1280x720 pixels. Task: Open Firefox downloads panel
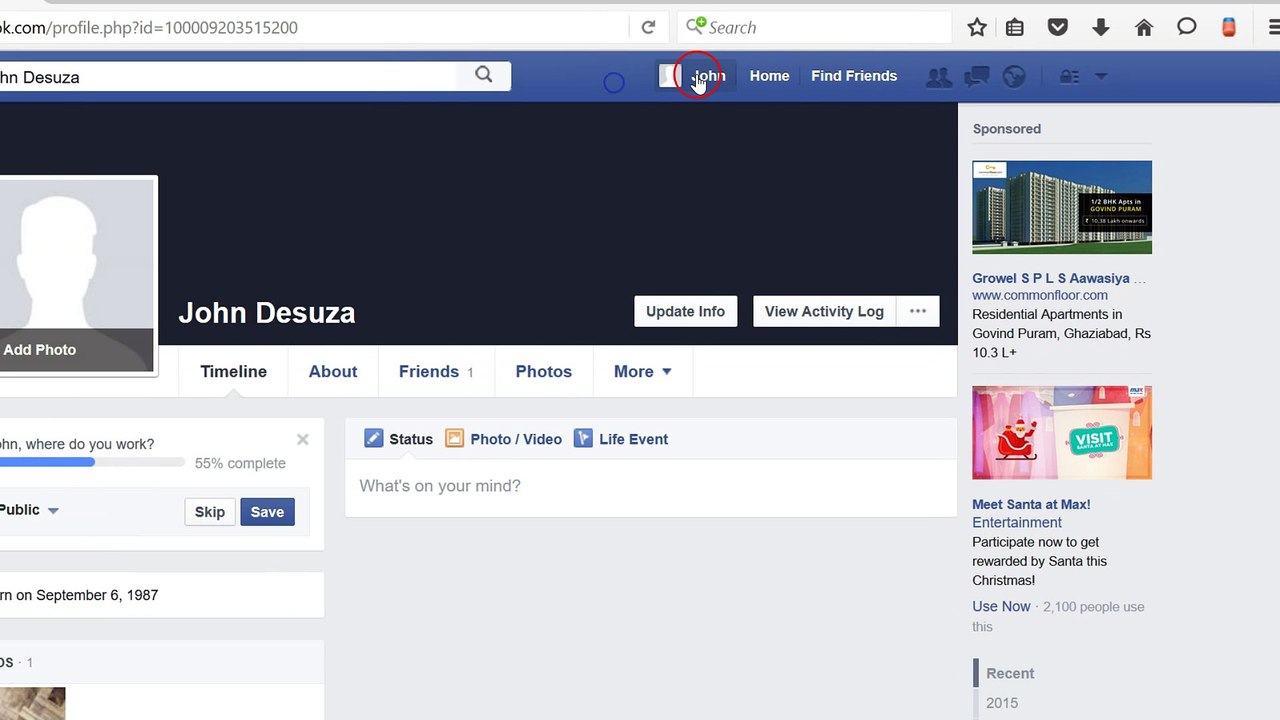1101,27
